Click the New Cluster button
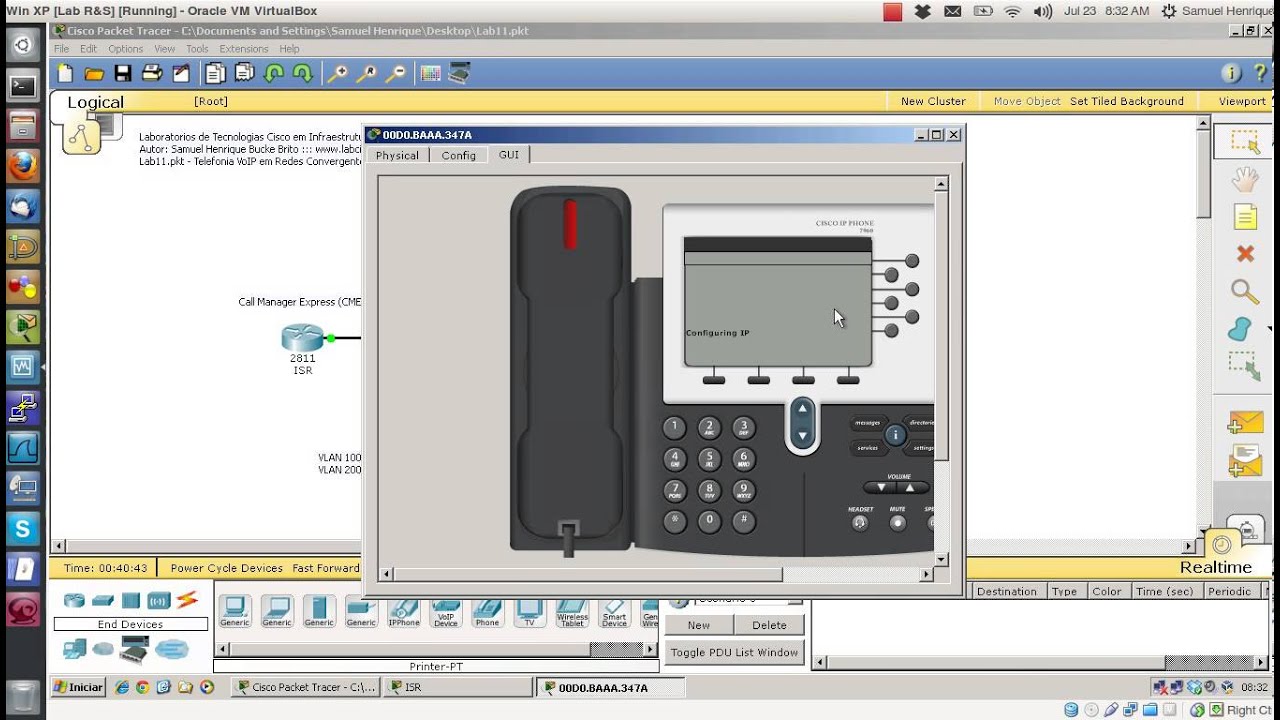This screenshot has height=720, width=1280. pos(933,101)
